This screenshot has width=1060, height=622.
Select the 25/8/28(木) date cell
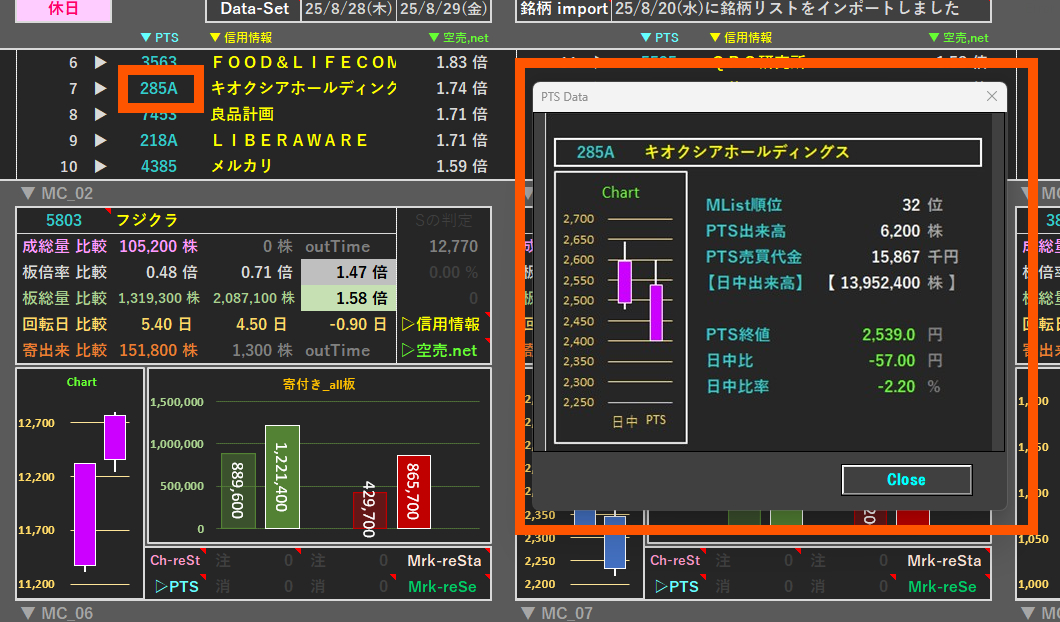pos(348,9)
